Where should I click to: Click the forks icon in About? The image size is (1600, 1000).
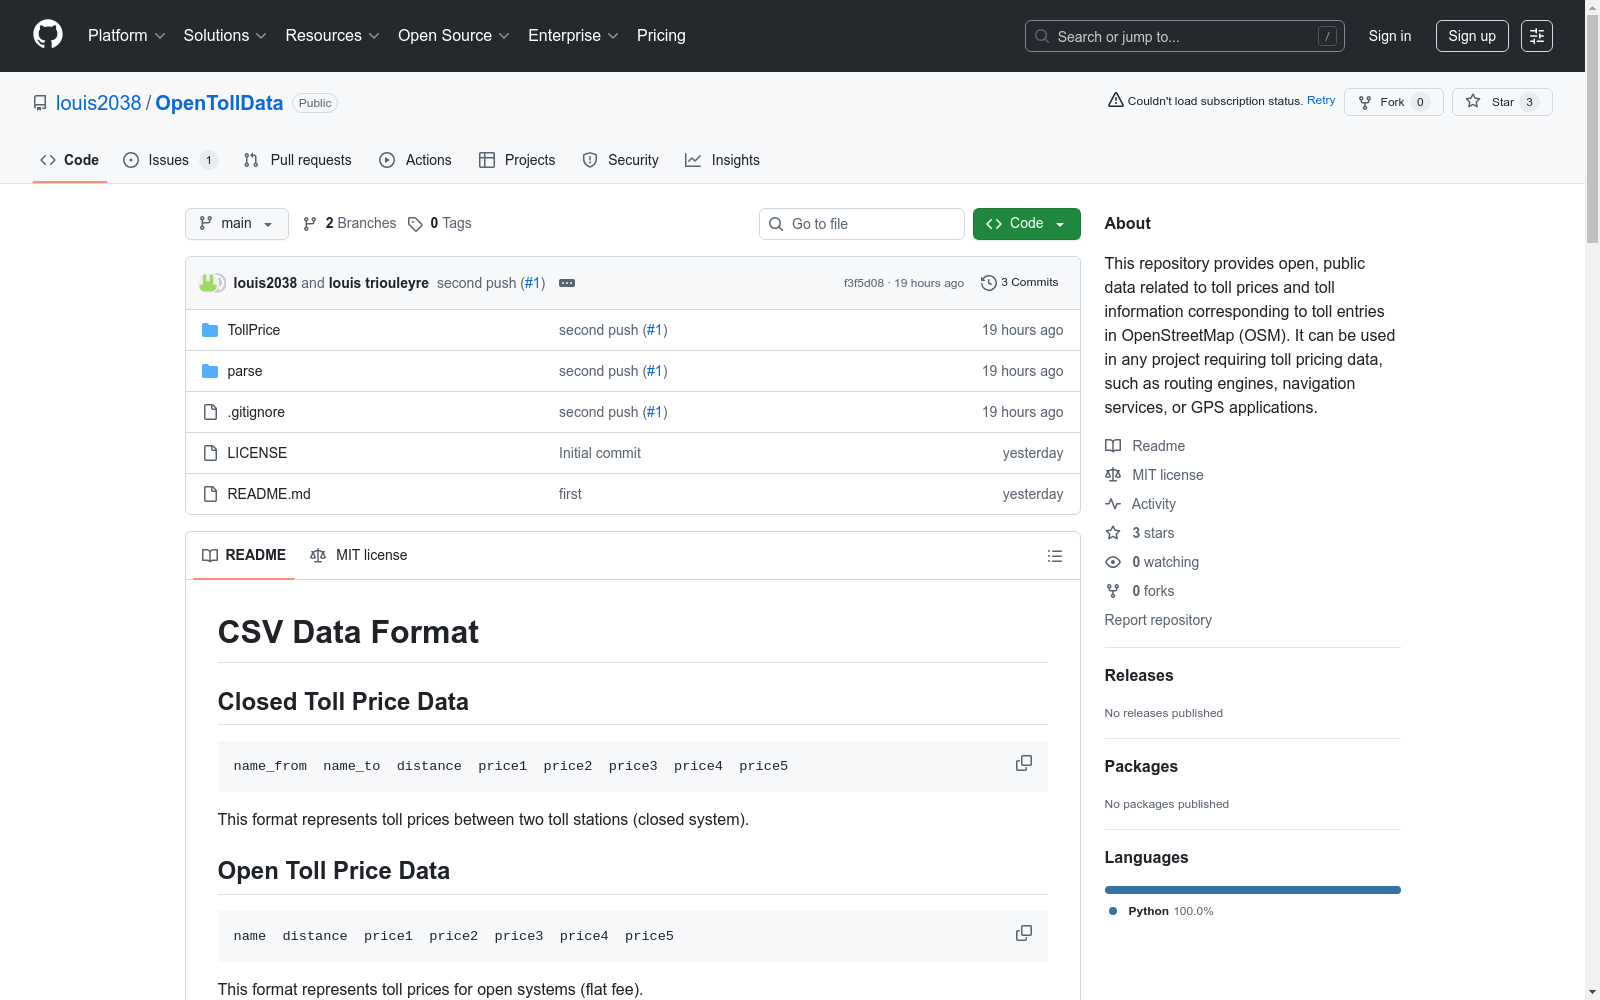pyautogui.click(x=1113, y=591)
